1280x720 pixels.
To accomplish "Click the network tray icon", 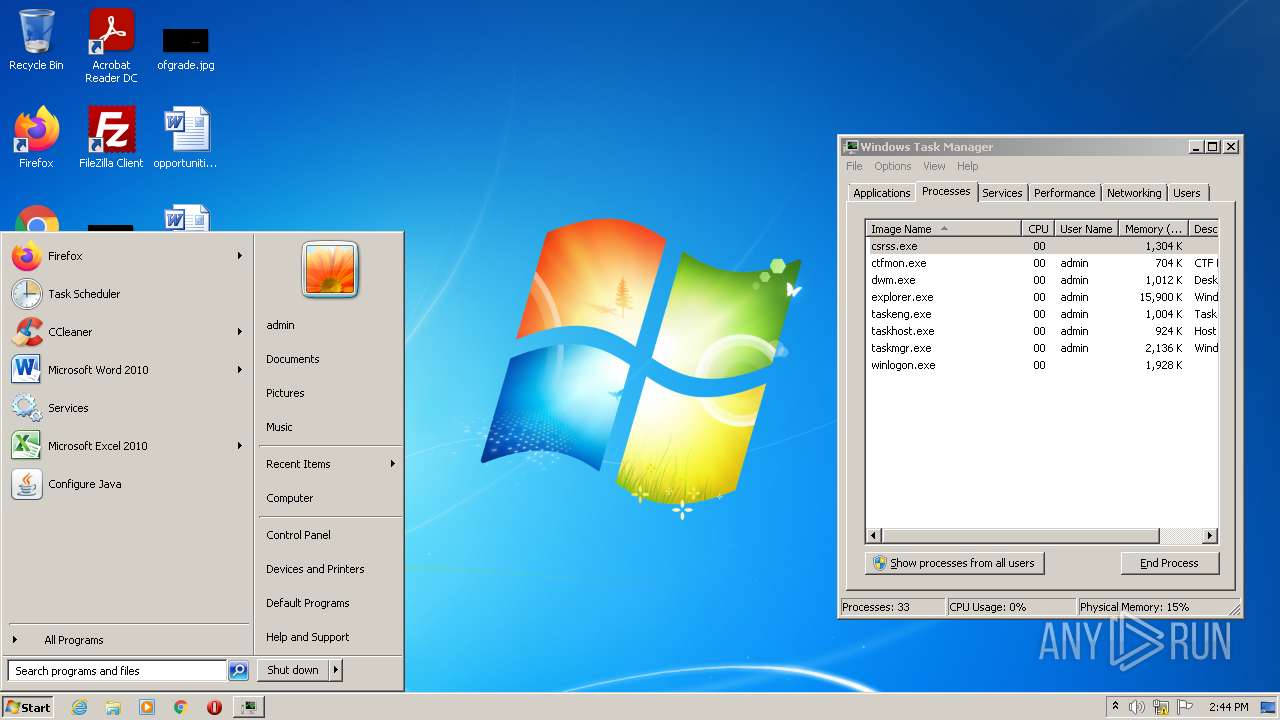I will pyautogui.click(x=1161, y=707).
